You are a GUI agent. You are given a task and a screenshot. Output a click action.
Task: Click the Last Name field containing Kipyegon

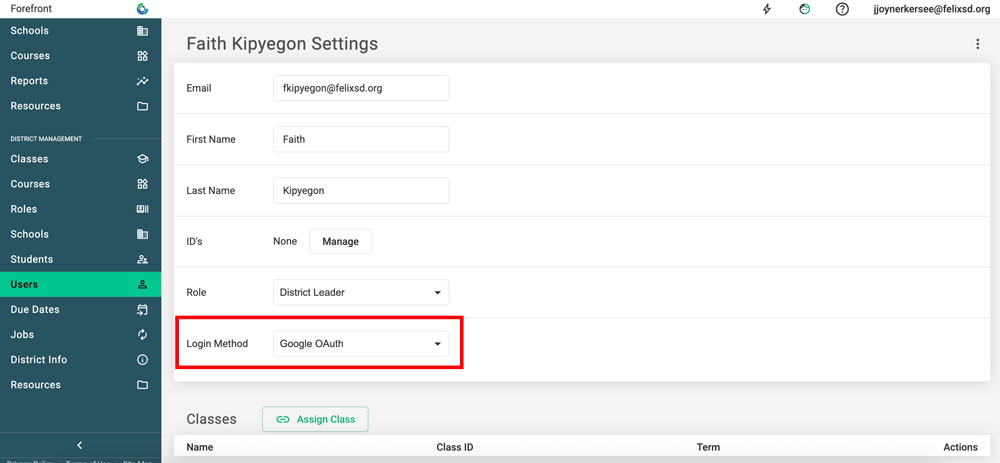pyautogui.click(x=361, y=190)
